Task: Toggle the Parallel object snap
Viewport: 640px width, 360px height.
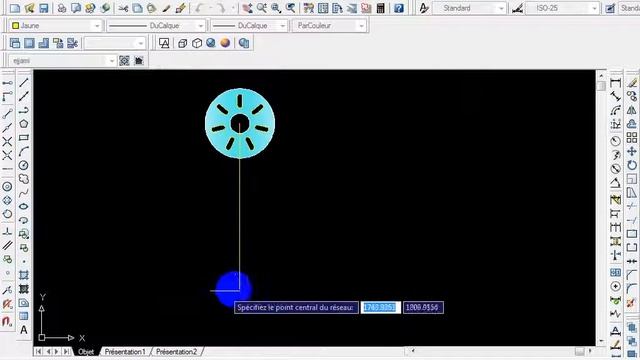Action: (7, 245)
